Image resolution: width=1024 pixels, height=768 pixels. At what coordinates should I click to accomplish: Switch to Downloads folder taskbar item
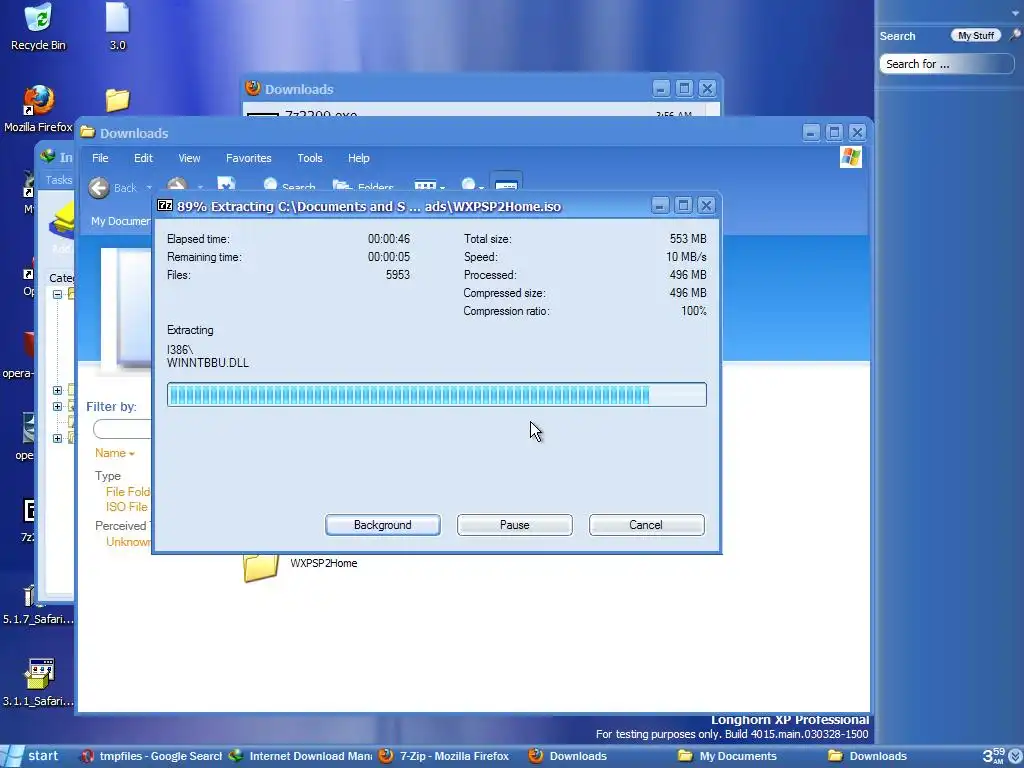[867, 756]
